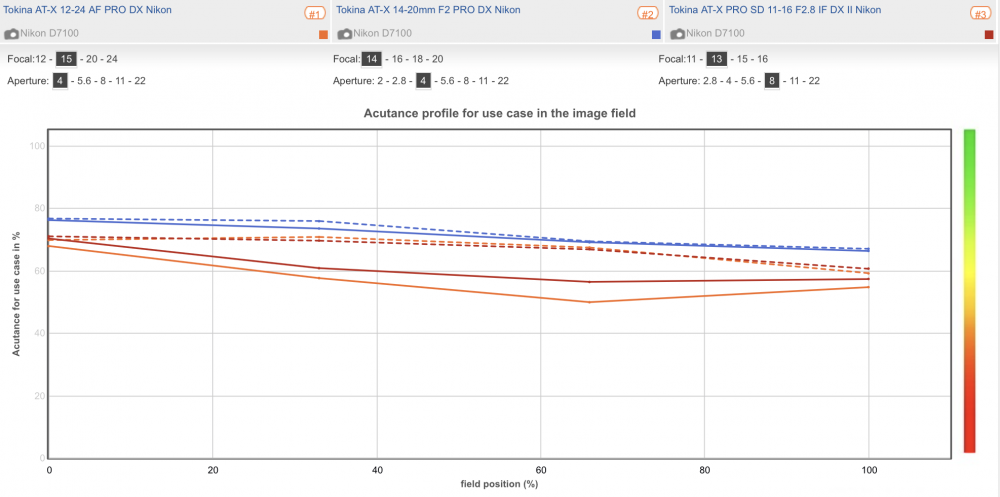
Task: Click the blue legend swatch for lens #2
Action: [656, 34]
